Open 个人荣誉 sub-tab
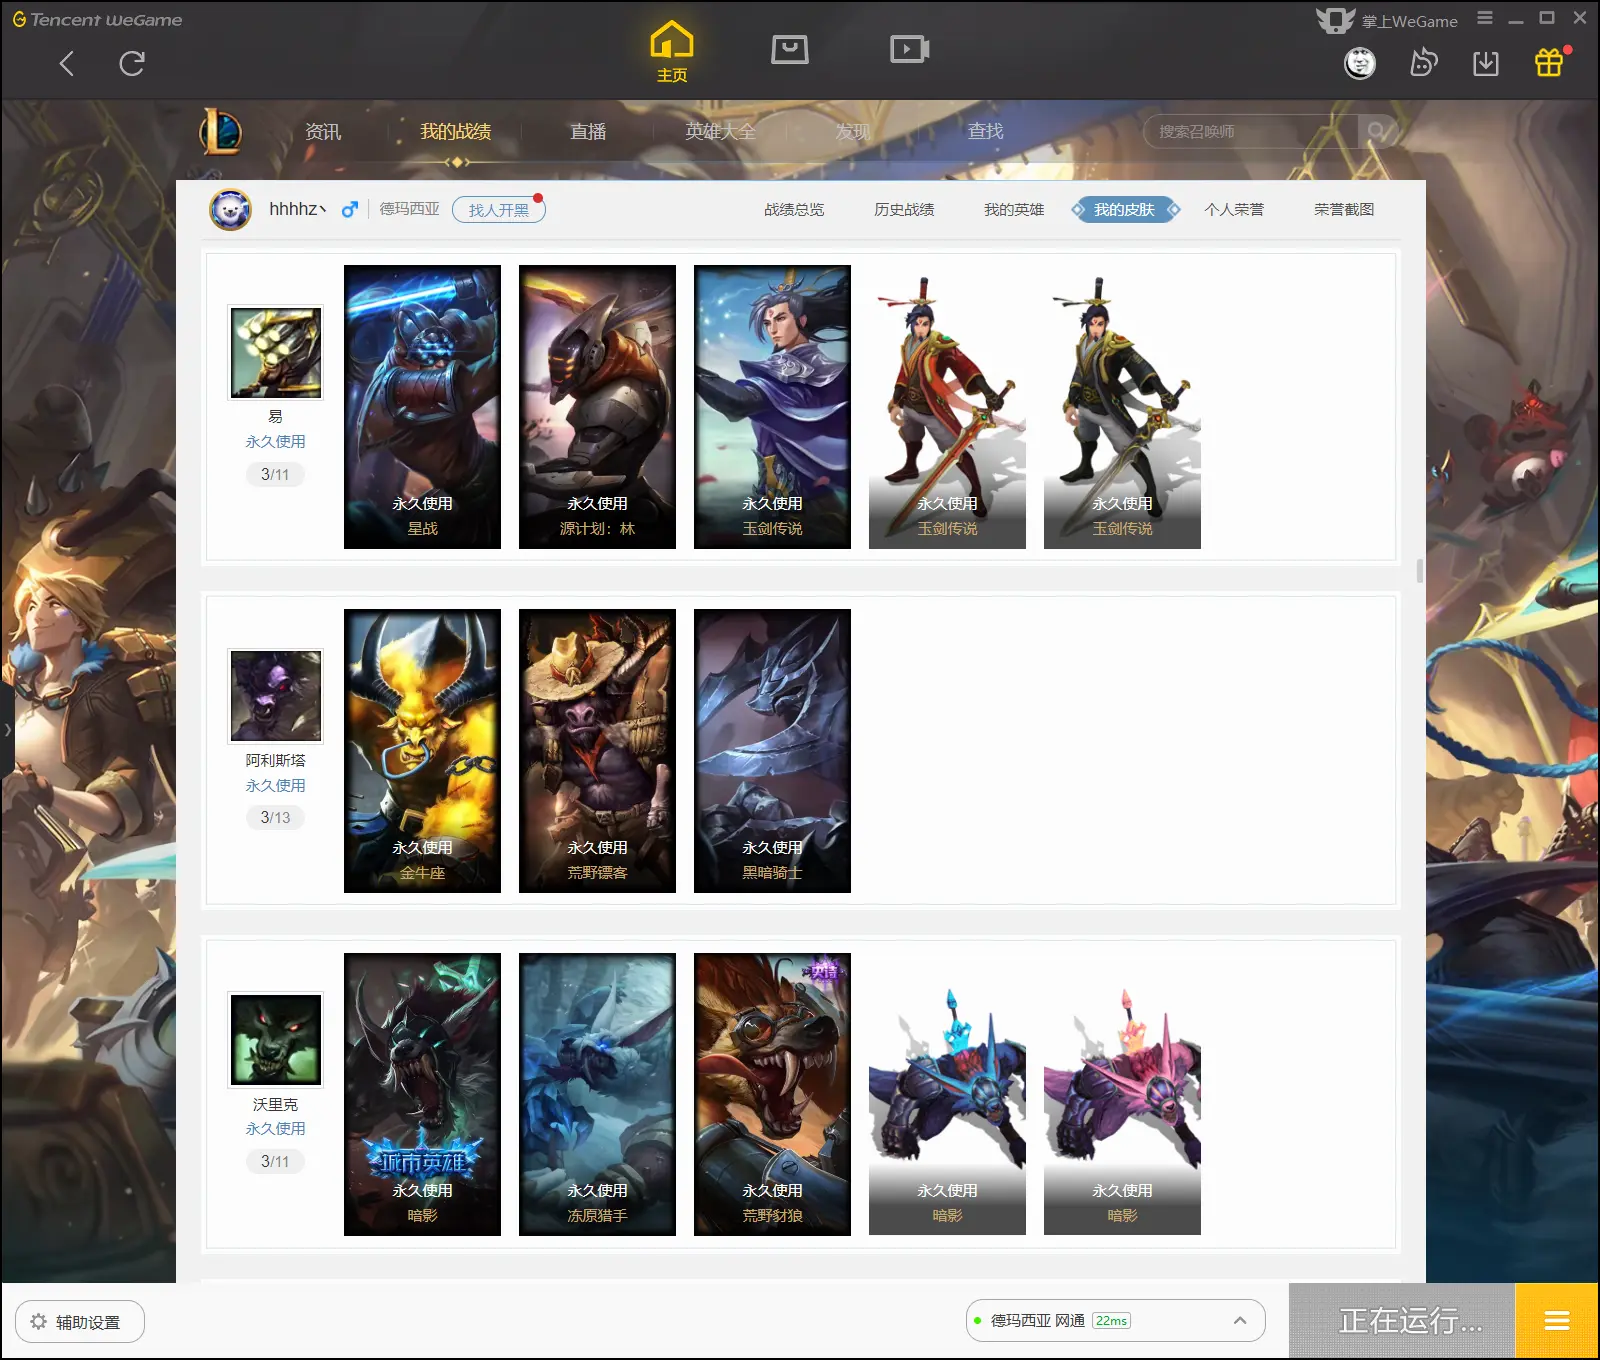 (1234, 210)
